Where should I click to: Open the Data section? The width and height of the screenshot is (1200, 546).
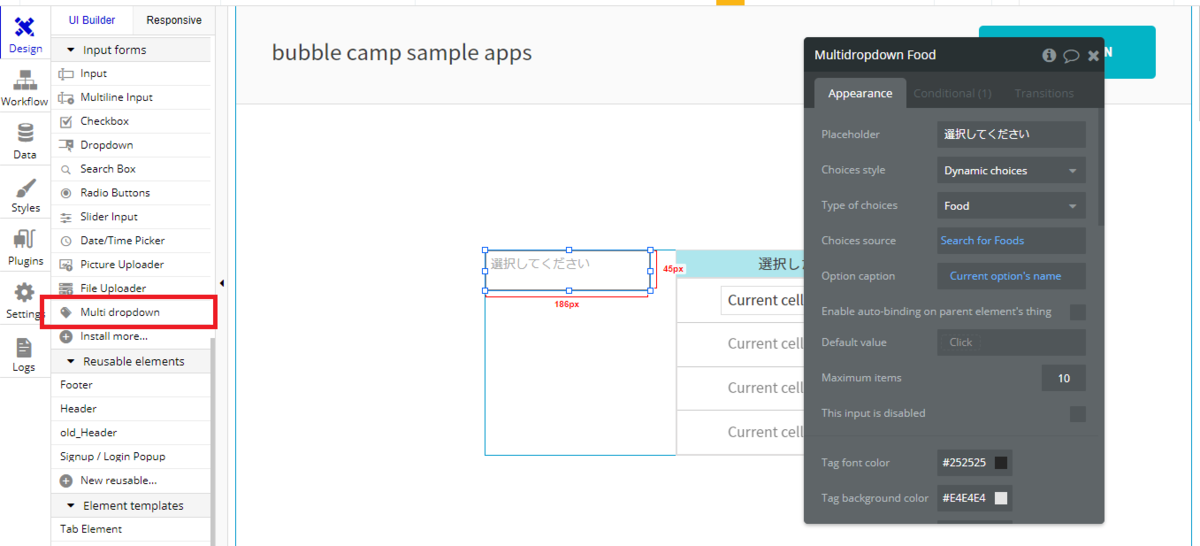pyautogui.click(x=25, y=141)
